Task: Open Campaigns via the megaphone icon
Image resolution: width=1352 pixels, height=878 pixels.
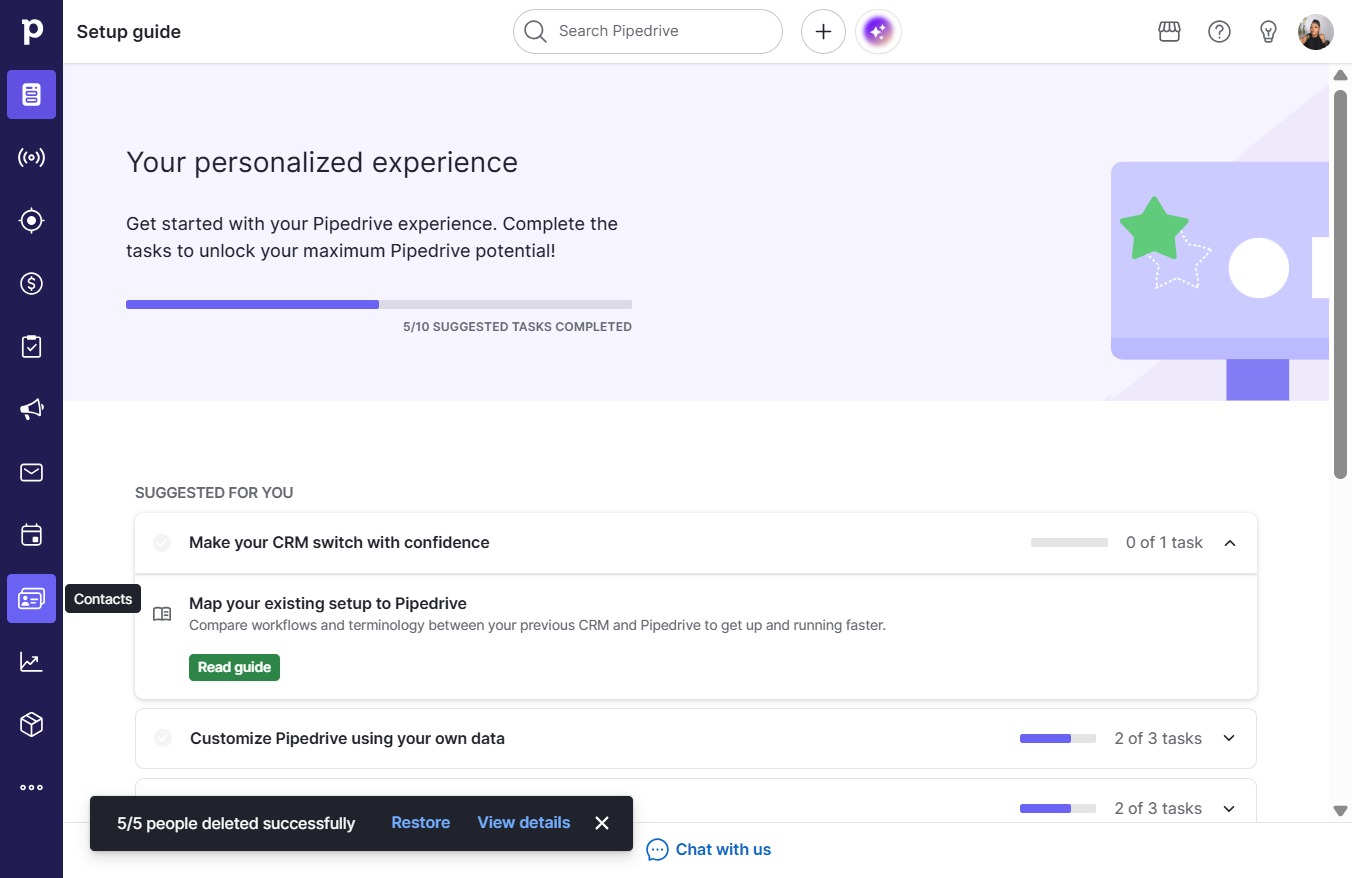Action: (x=32, y=410)
